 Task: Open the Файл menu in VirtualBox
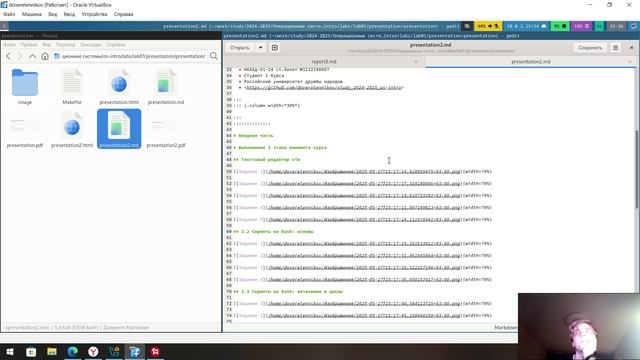[9, 14]
